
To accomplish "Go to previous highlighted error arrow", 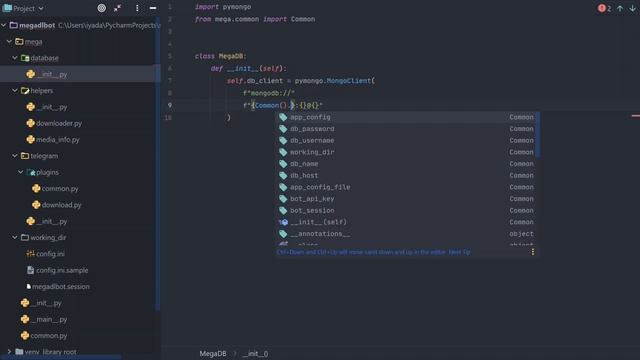I will pos(620,8).
